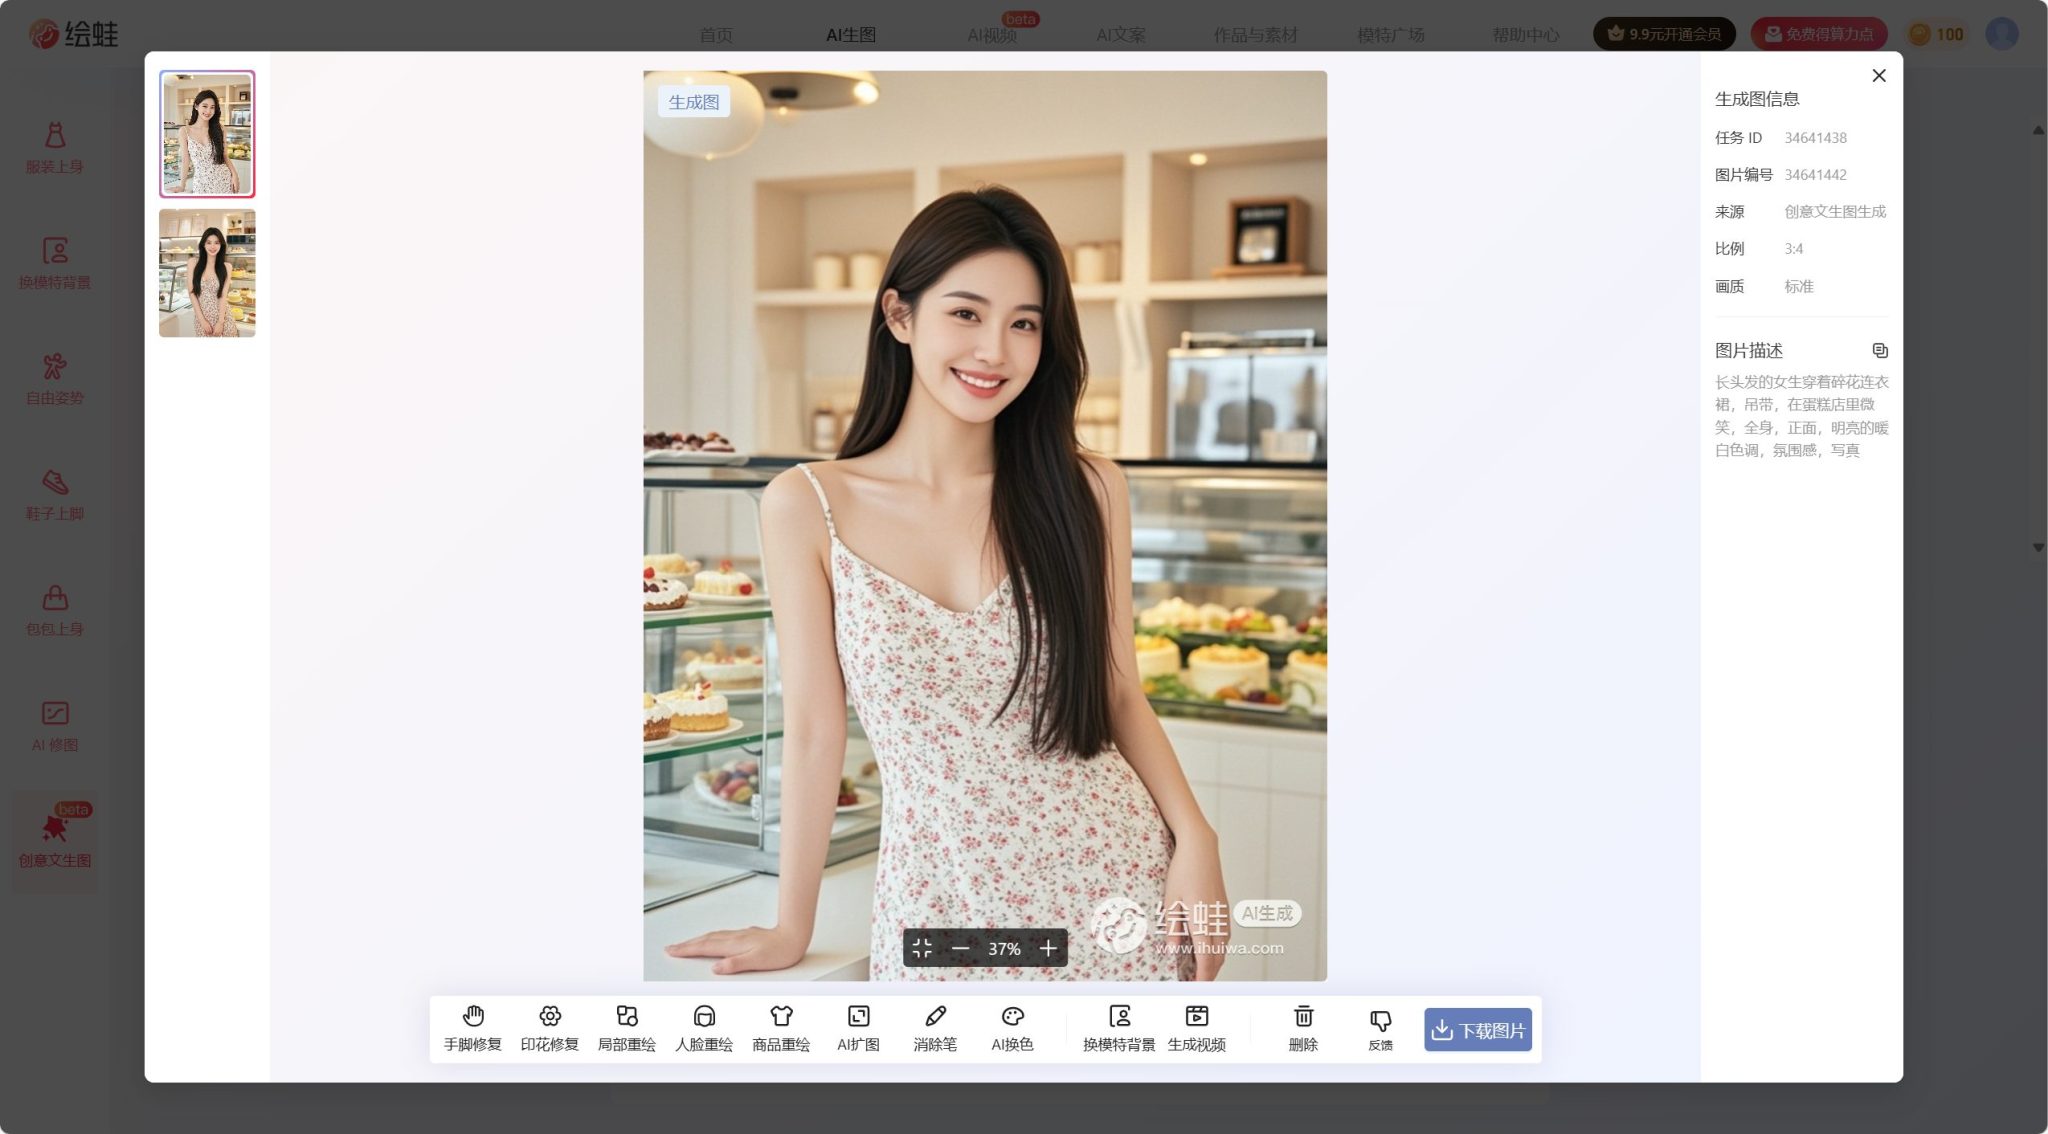Image resolution: width=2048 pixels, height=1134 pixels.
Task: Open the 作品与素材 tab
Action: (1256, 35)
